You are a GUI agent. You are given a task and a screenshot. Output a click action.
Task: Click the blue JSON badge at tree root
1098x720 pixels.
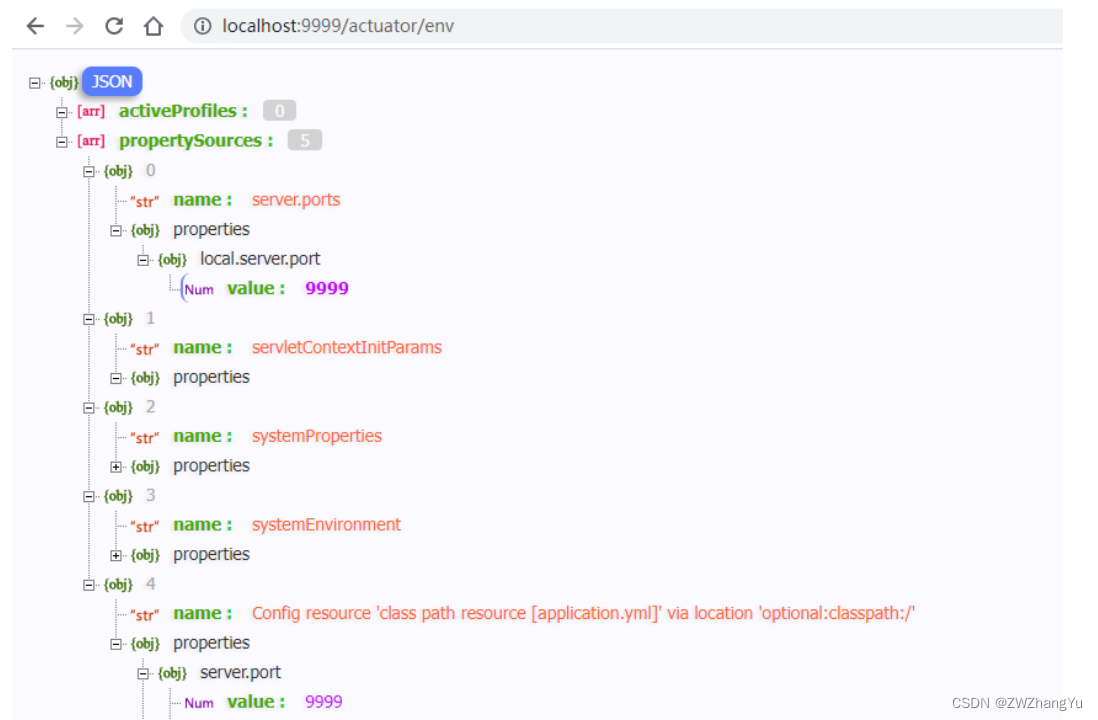pyautogui.click(x=111, y=81)
